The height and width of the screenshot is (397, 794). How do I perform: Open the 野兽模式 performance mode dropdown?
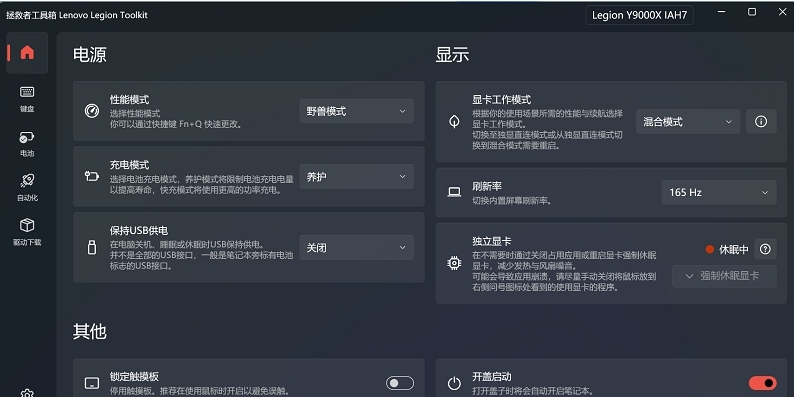[x=356, y=111]
